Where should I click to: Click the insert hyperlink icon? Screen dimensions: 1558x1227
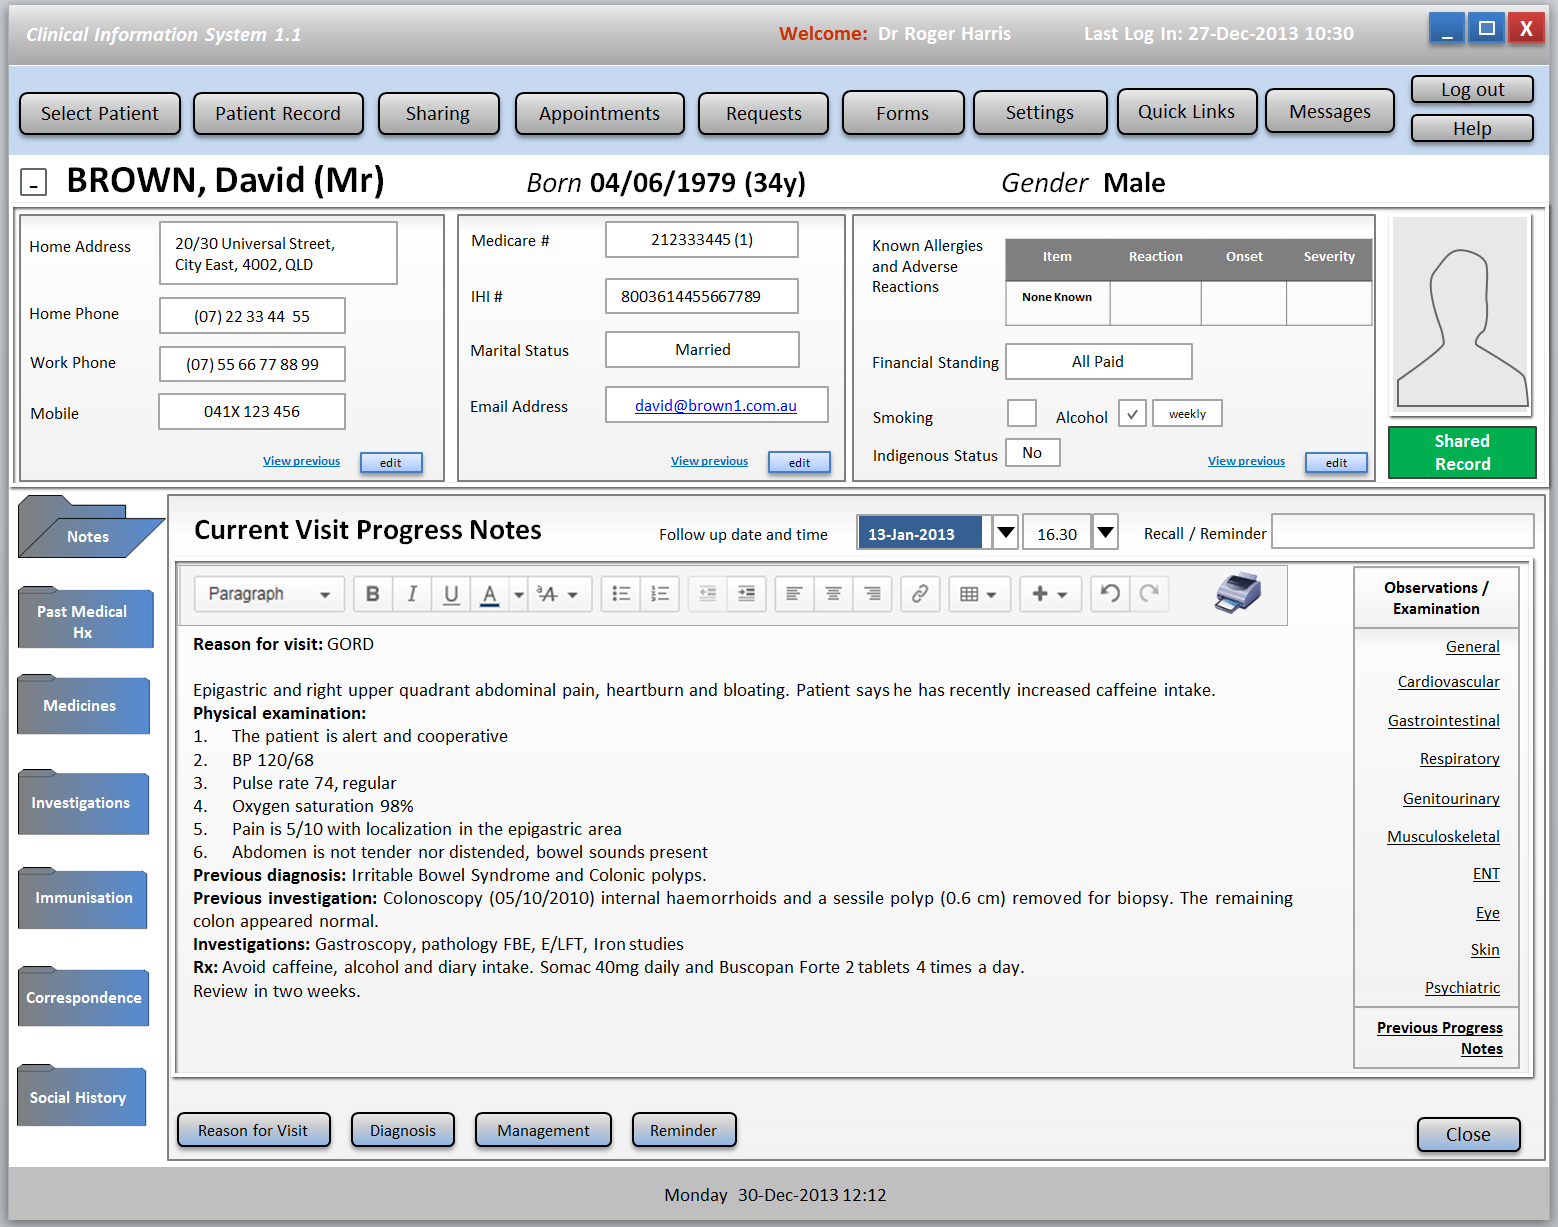(919, 594)
